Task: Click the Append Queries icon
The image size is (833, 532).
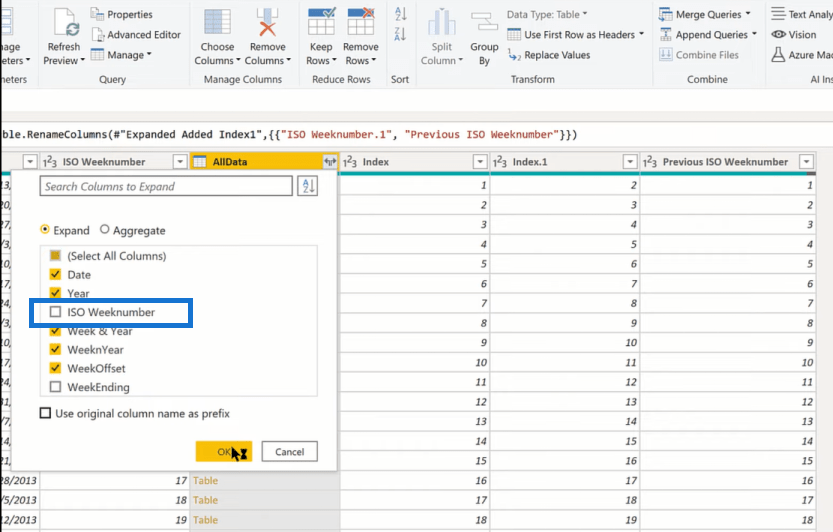Action: [x=666, y=35]
